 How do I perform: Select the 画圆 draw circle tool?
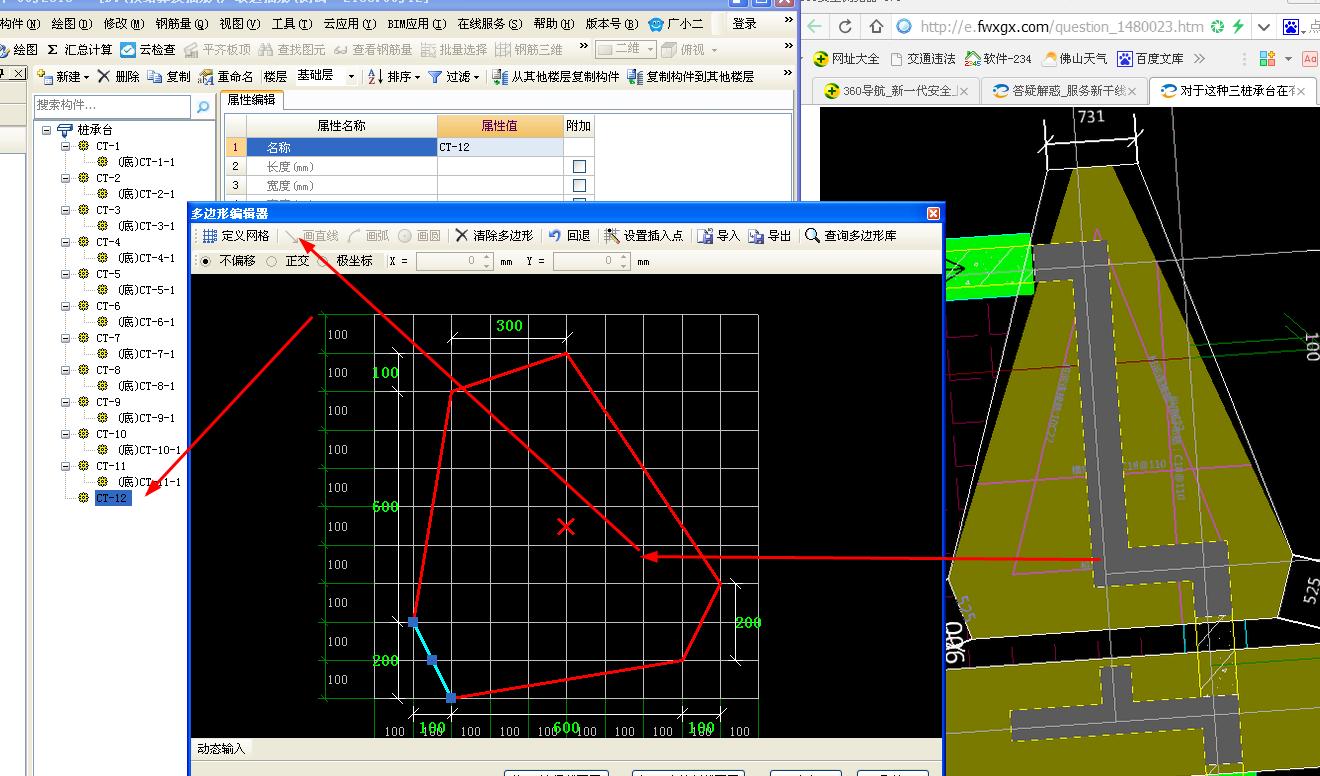419,236
